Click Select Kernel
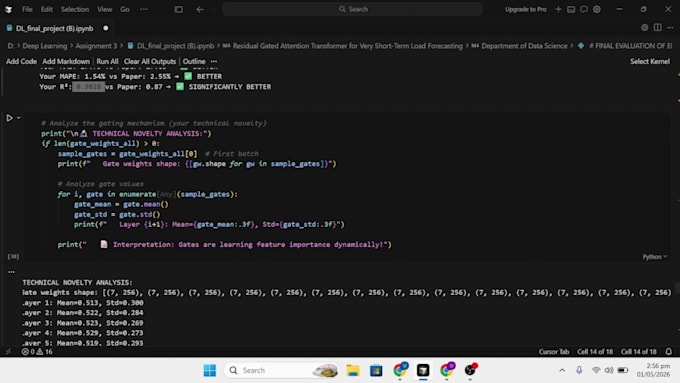This screenshot has width=680, height=383. coord(650,62)
